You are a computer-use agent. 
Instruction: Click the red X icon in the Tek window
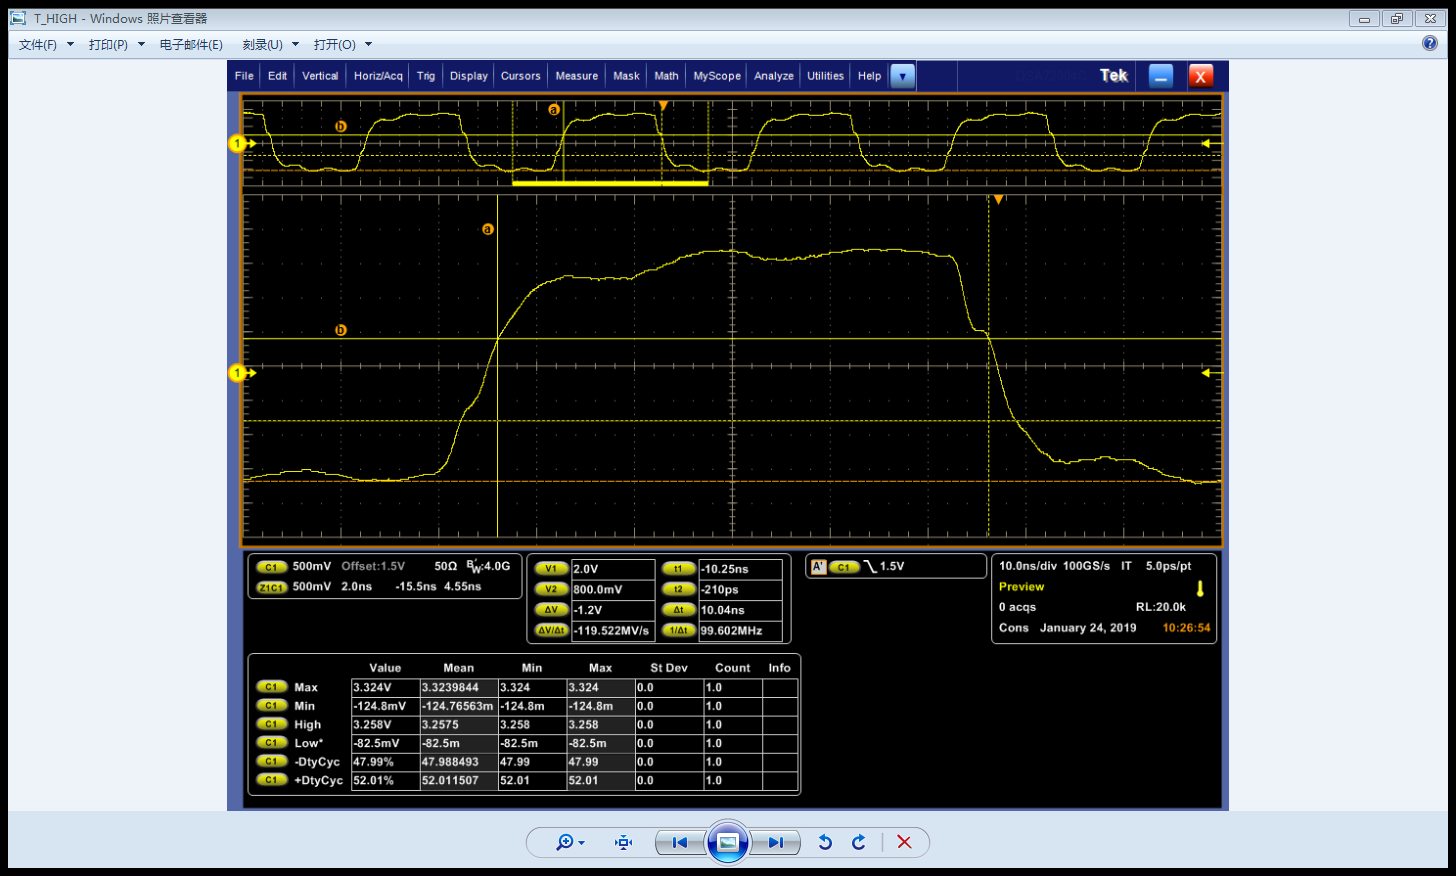1201,76
